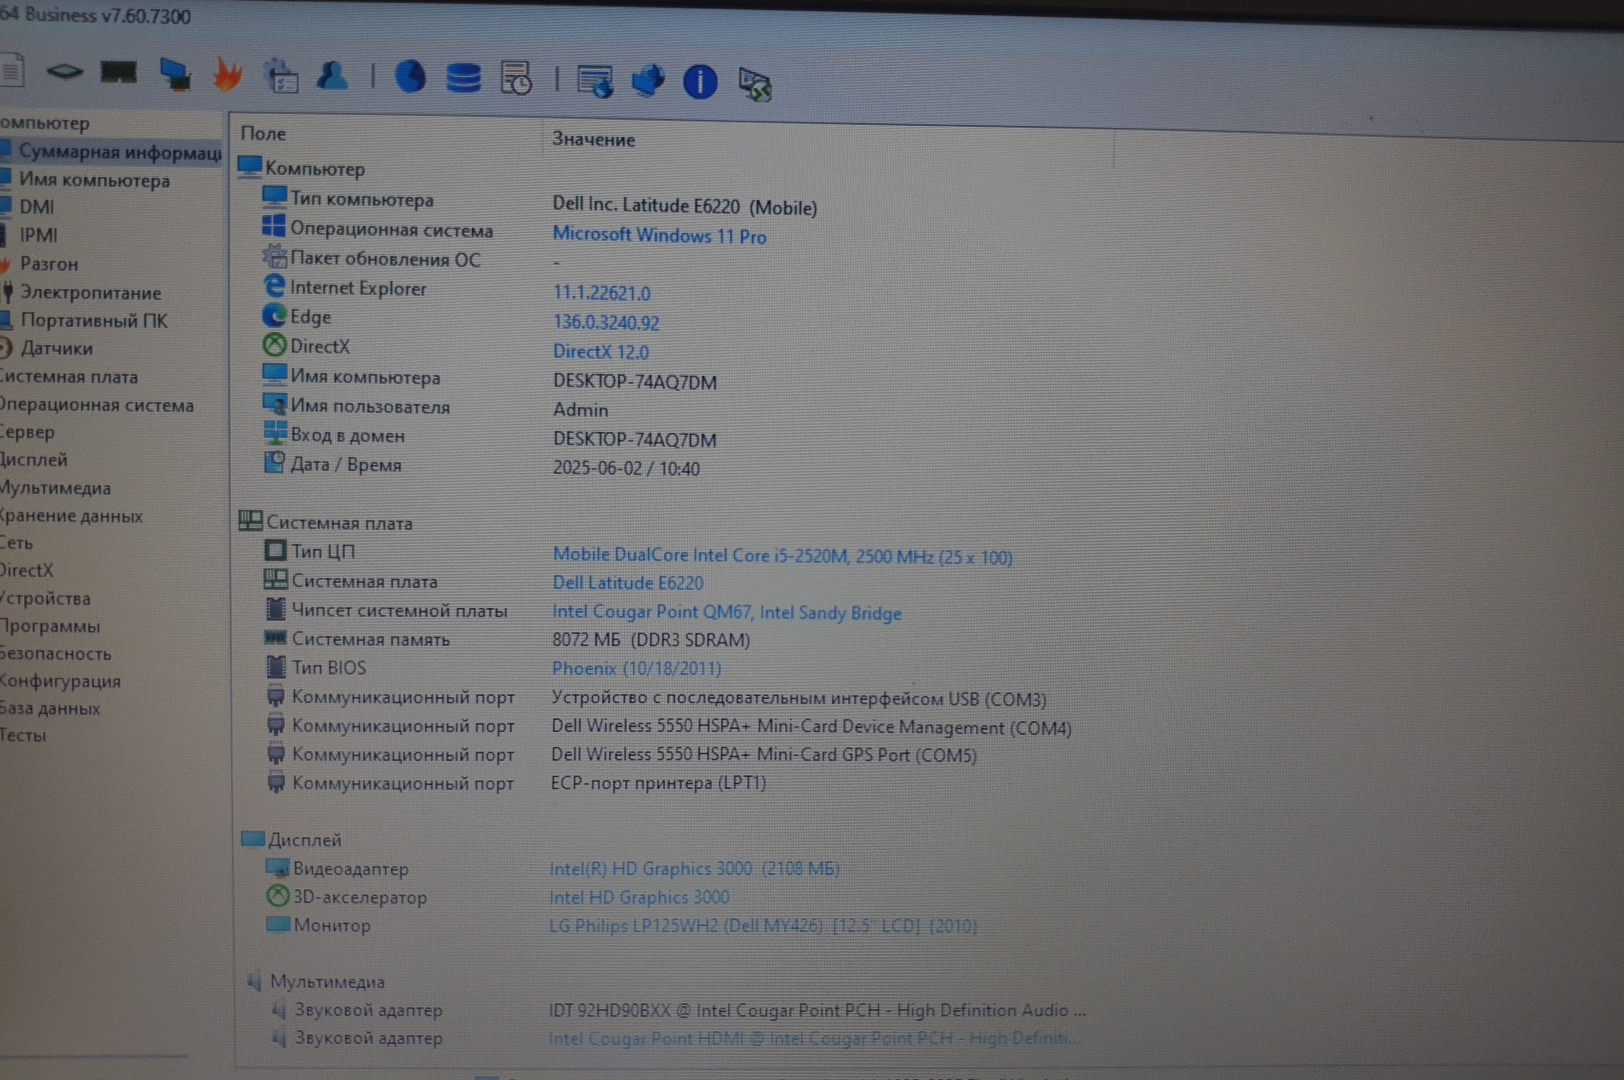Click the blue globe toolbar icon
The height and width of the screenshot is (1080, 1624).
tap(410, 77)
